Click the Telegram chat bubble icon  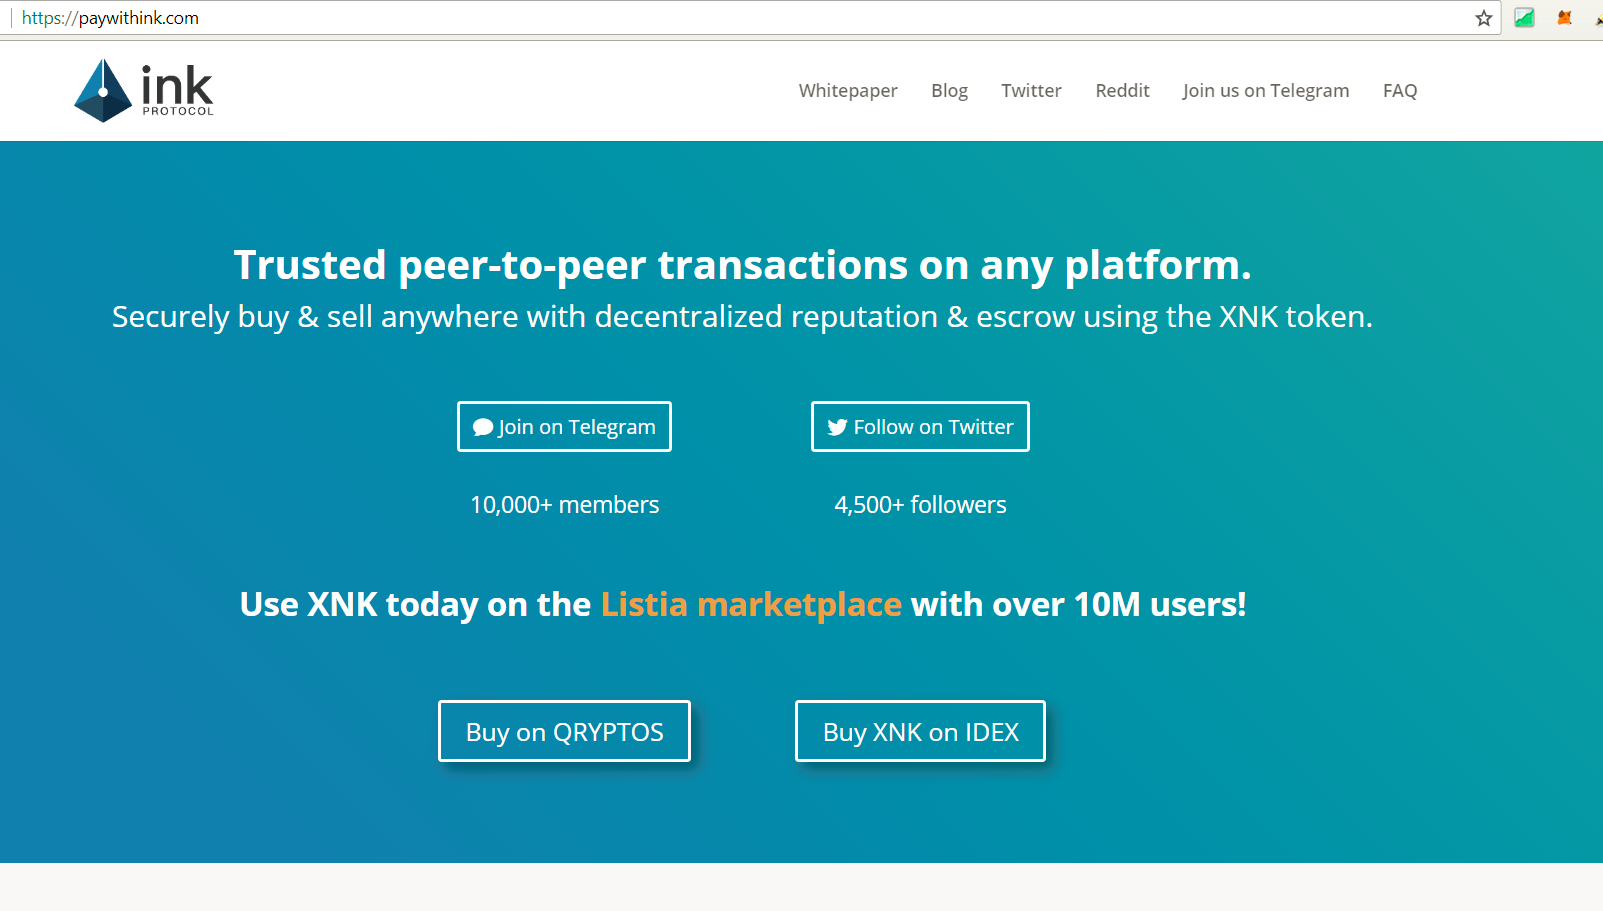pyautogui.click(x=483, y=427)
